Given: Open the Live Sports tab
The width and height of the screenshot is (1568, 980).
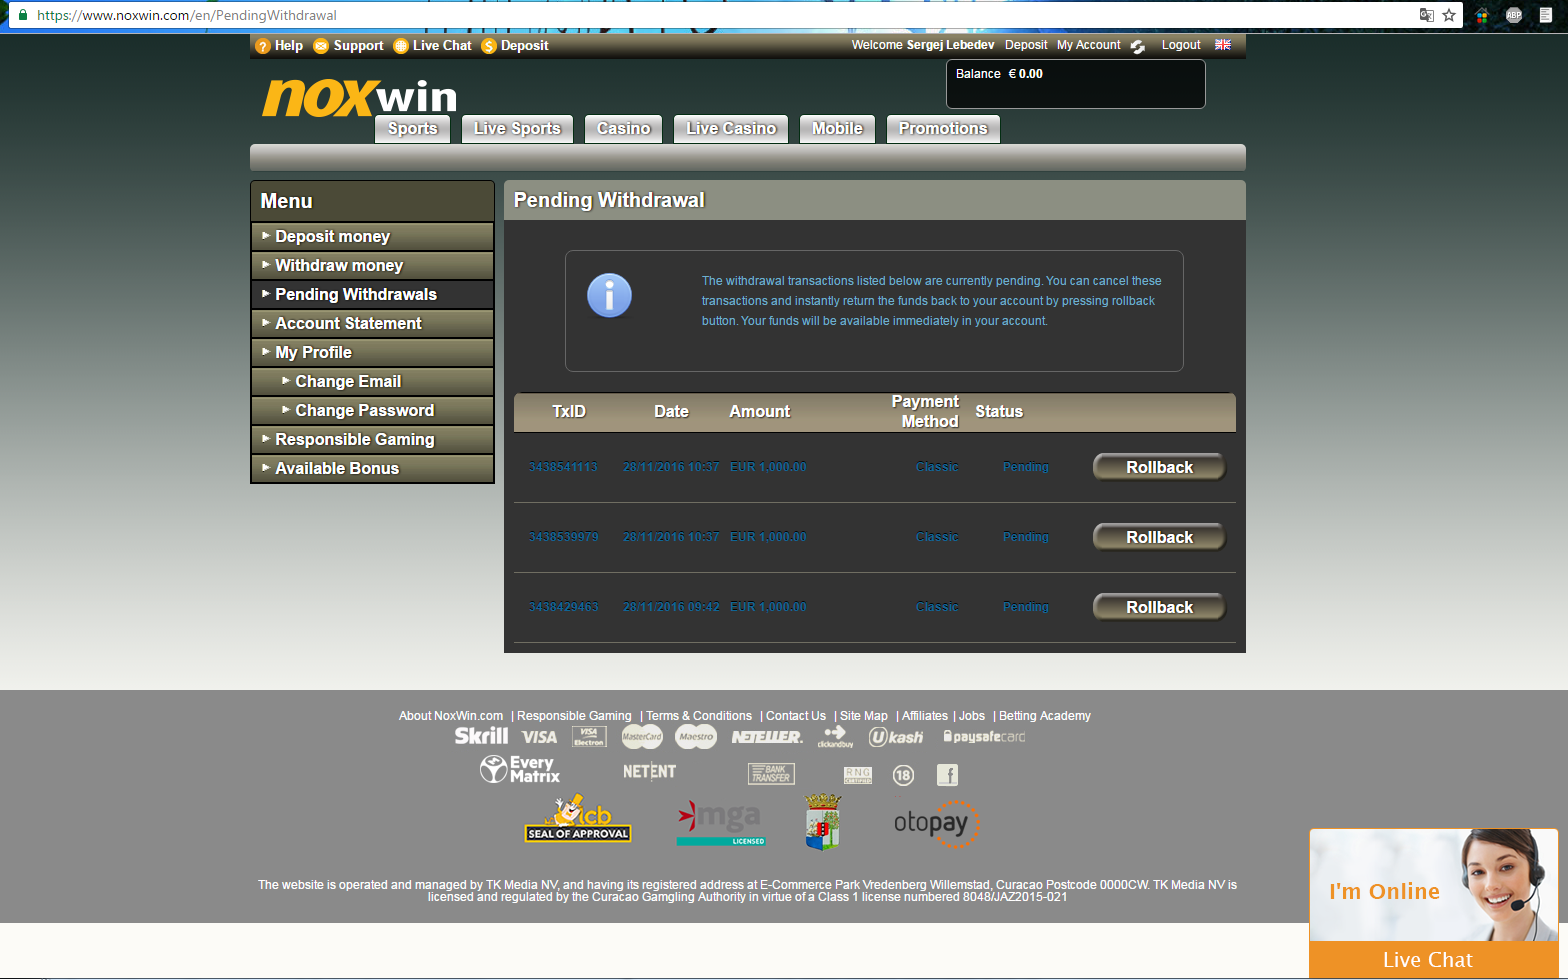Looking at the screenshot, I should 517,129.
